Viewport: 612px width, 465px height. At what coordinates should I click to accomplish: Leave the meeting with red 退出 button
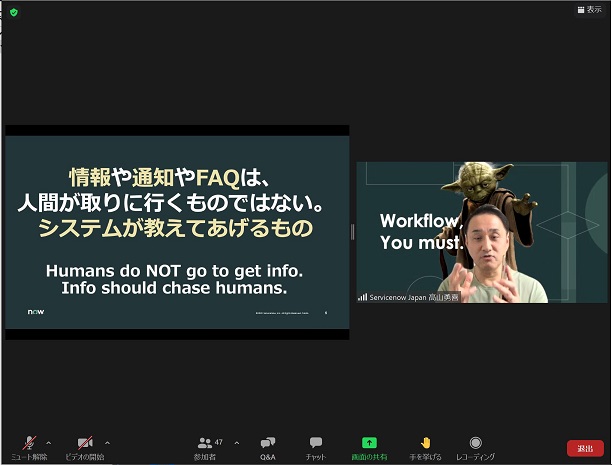click(x=585, y=449)
